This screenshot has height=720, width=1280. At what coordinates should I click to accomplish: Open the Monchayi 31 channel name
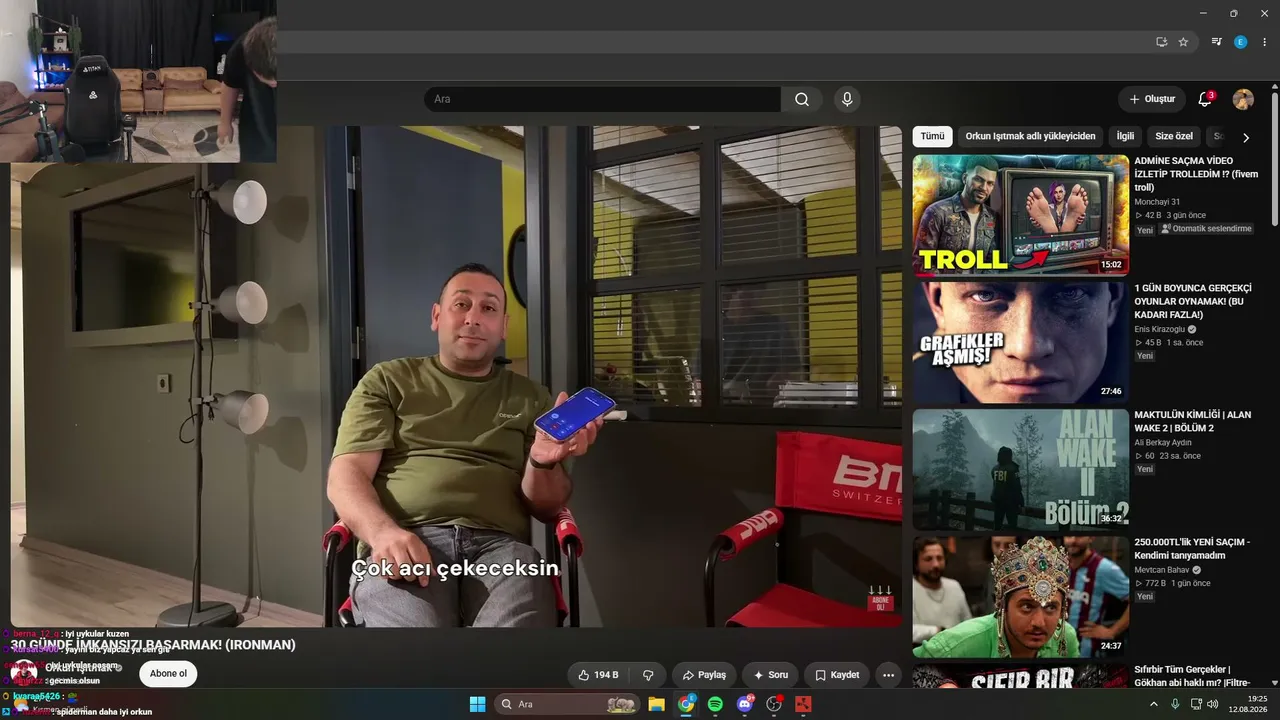point(1157,202)
